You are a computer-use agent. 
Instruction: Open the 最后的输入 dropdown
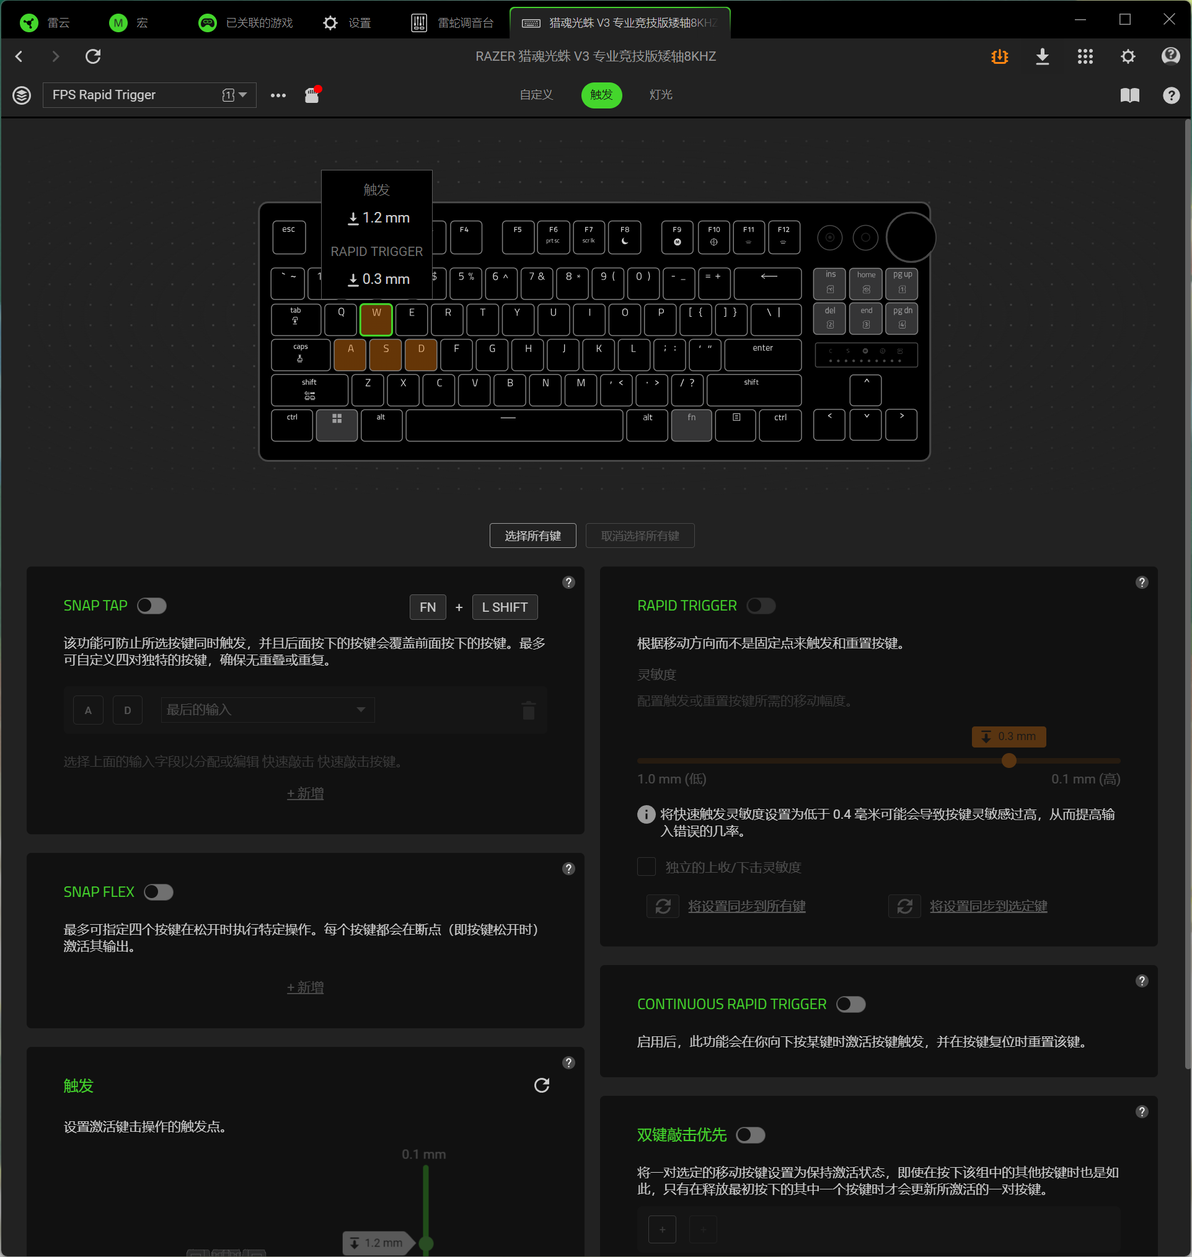[x=267, y=710]
